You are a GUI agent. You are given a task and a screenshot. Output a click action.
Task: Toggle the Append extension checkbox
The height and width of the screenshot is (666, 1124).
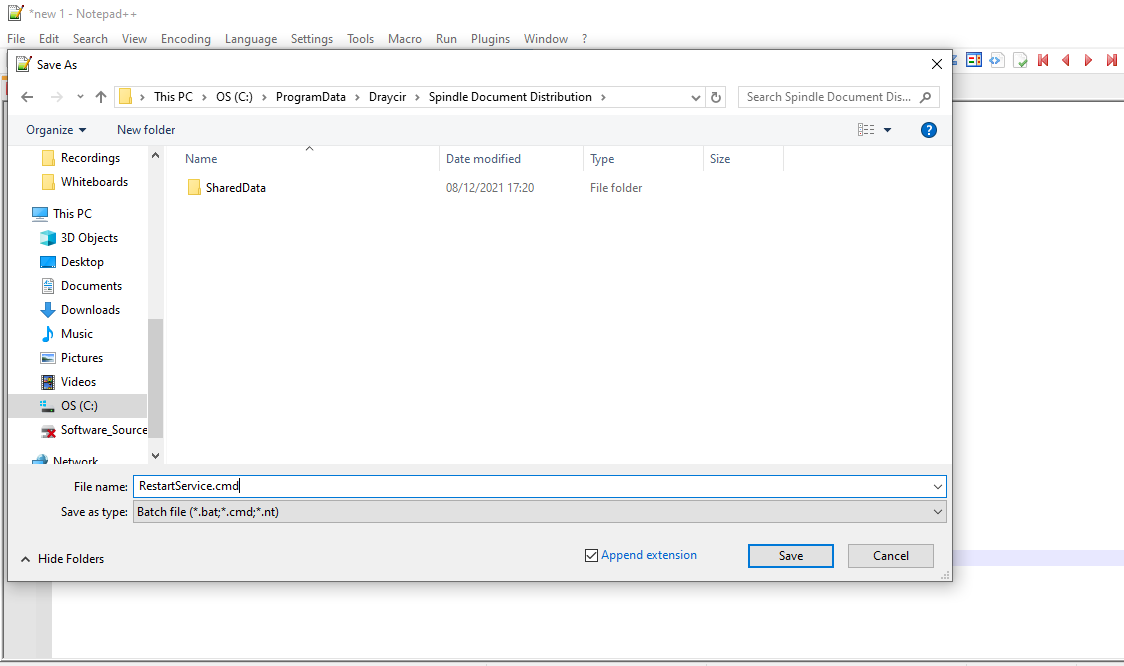[591, 556]
